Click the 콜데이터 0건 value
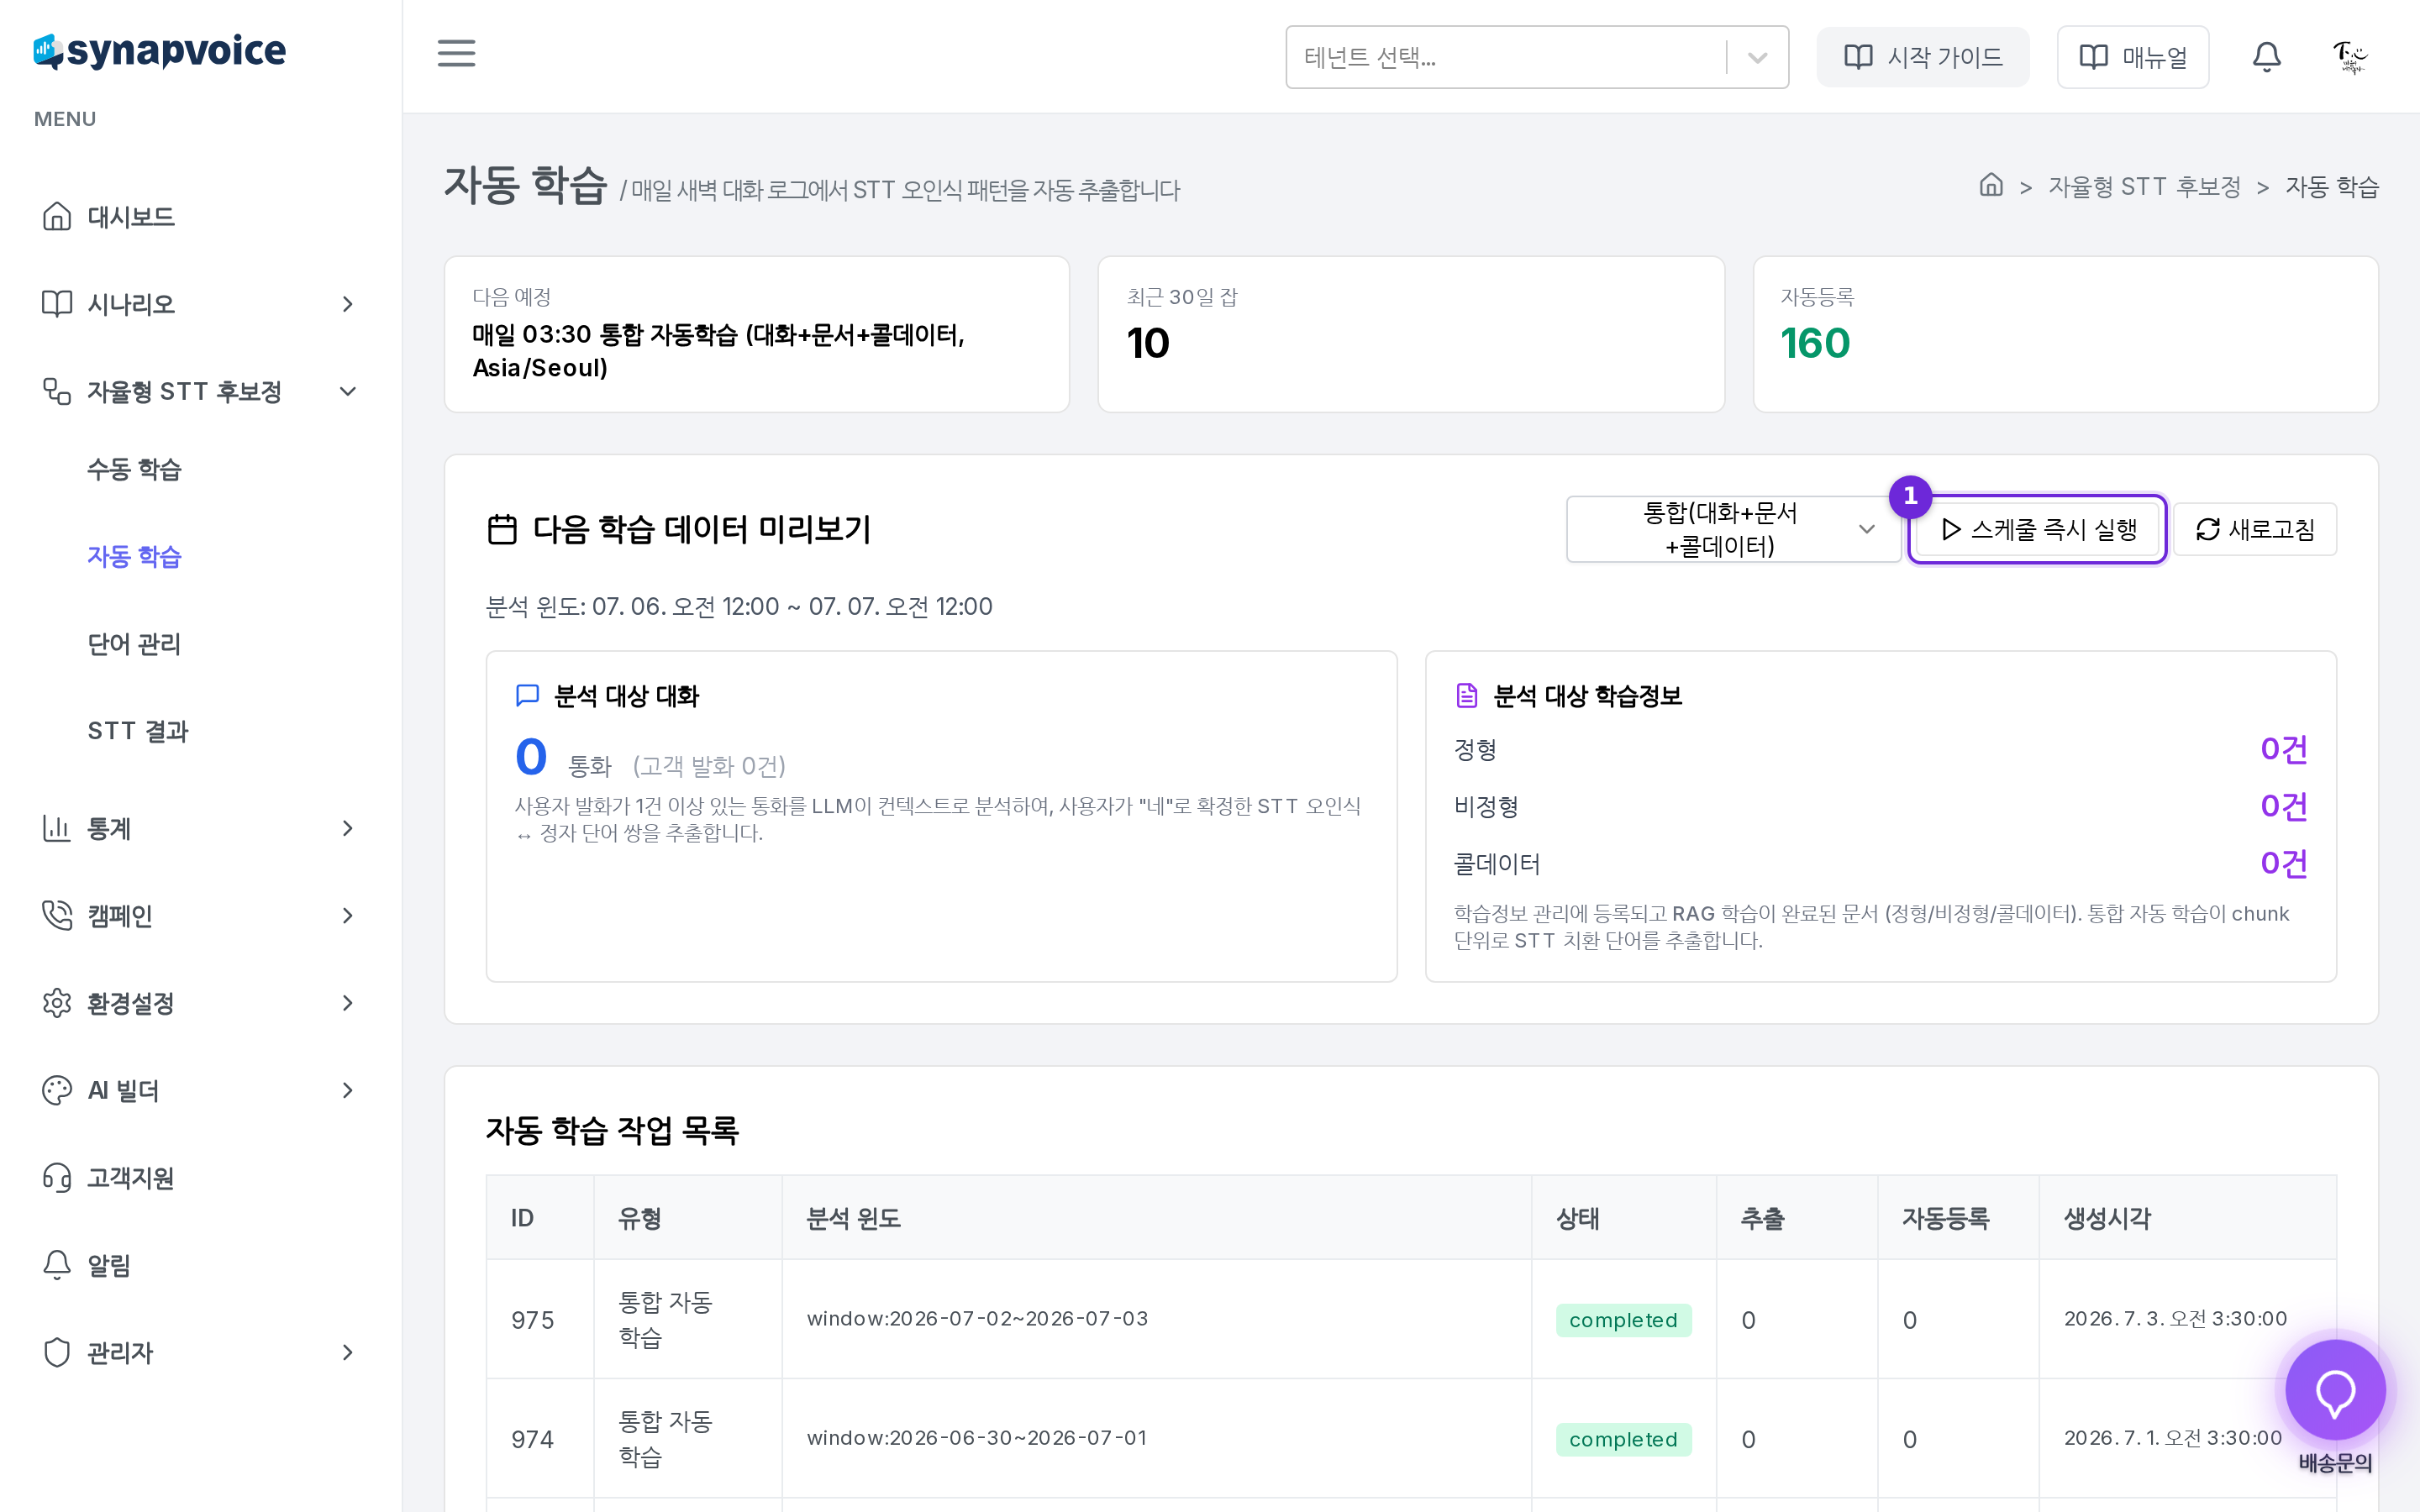Image resolution: width=2420 pixels, height=1512 pixels. point(2283,863)
